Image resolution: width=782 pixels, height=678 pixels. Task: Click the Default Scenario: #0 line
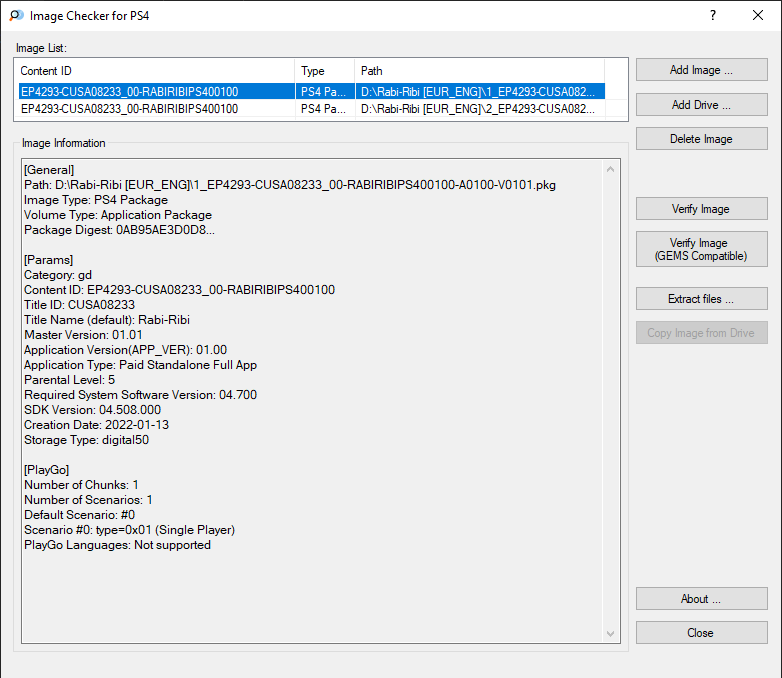(79, 515)
